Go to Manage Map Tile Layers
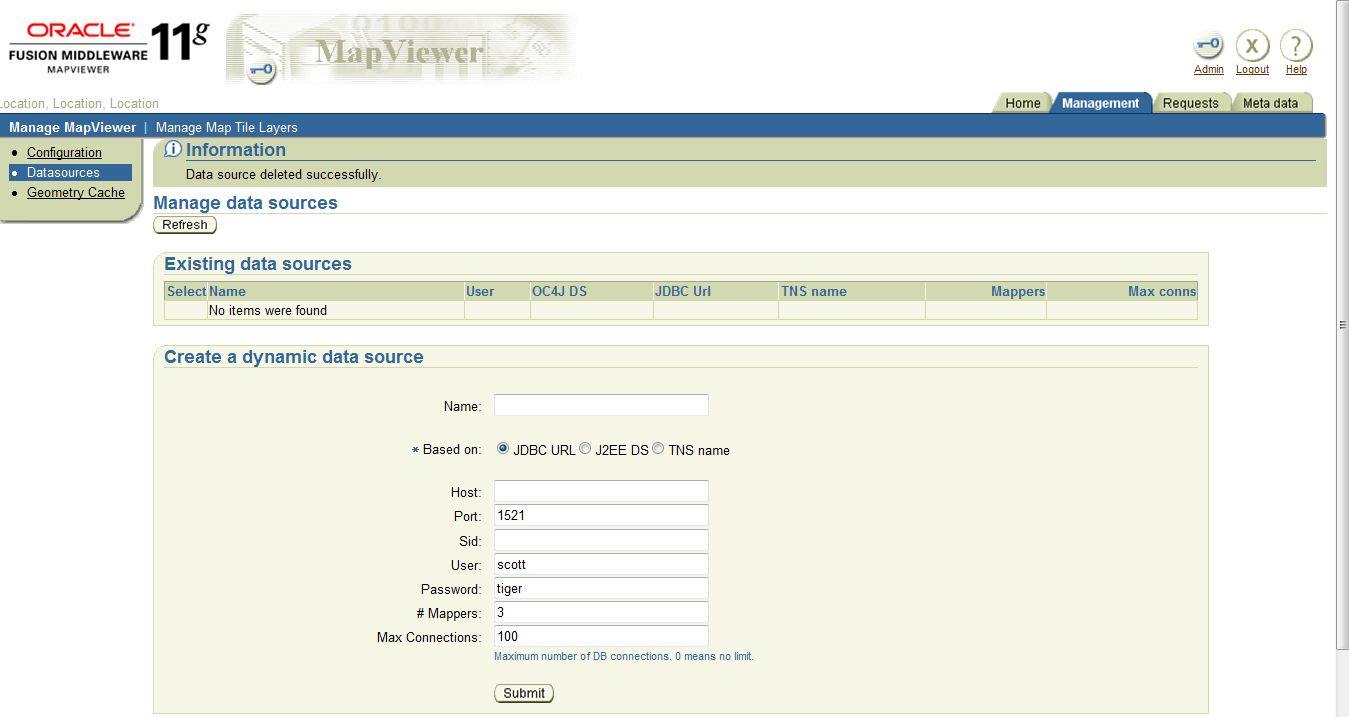The image size is (1349, 717). click(227, 127)
